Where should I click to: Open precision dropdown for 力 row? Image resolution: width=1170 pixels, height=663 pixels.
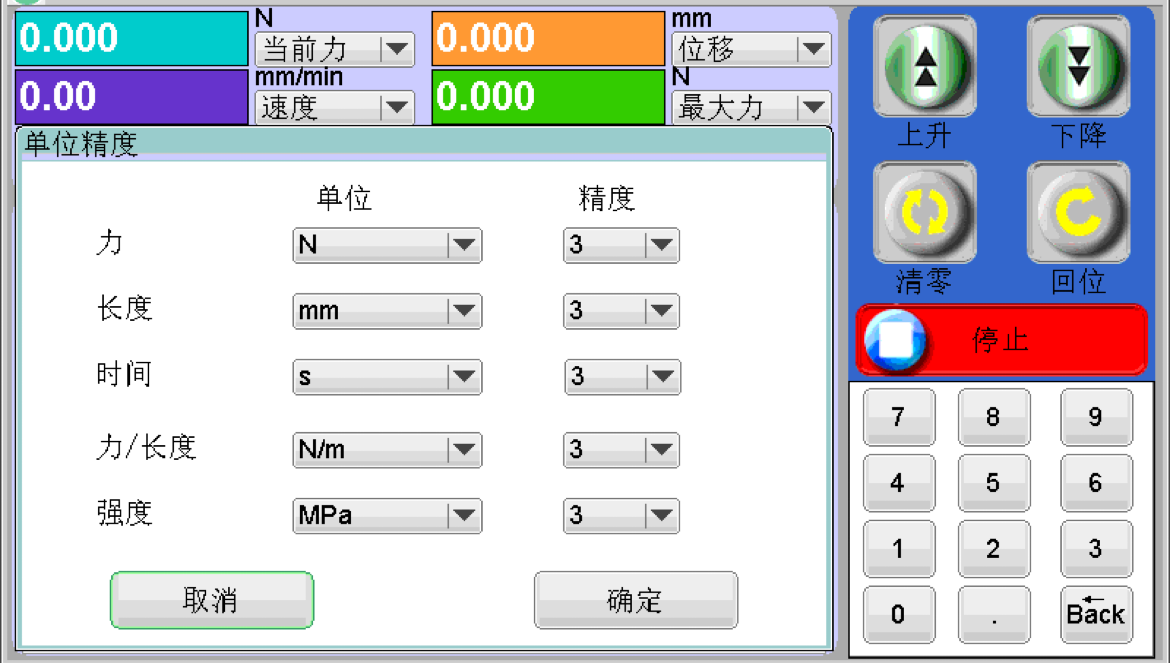pyautogui.click(x=621, y=245)
